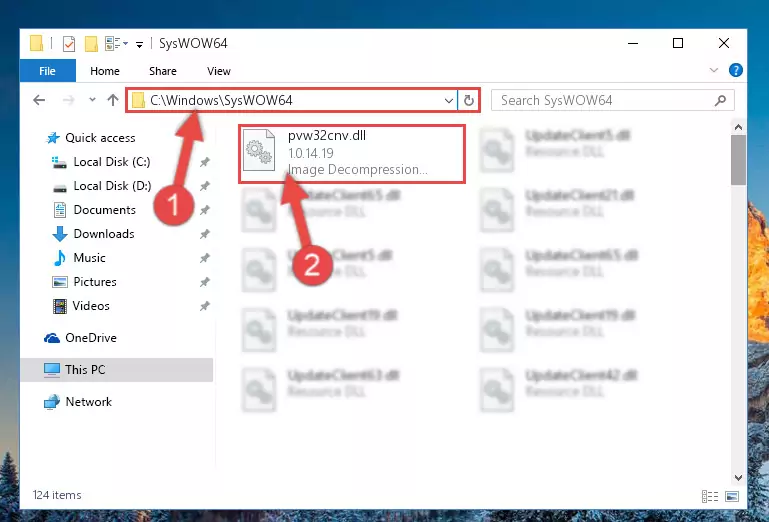Click the pin icon next to Documents
The height and width of the screenshot is (522, 769).
pos(205,210)
